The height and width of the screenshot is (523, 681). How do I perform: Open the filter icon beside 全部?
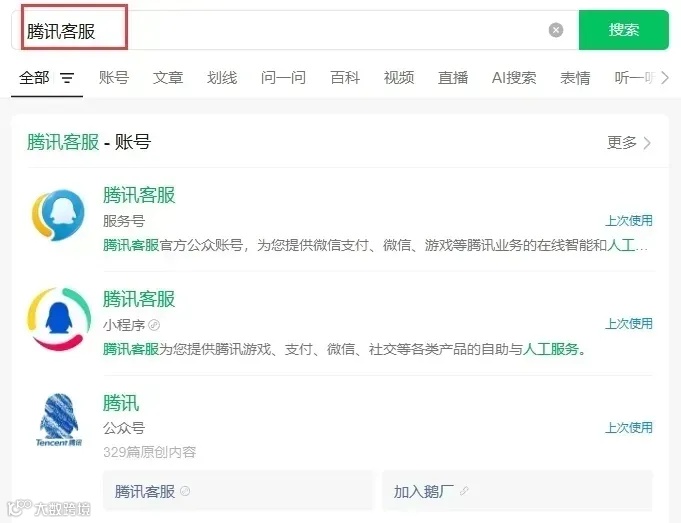coord(67,78)
